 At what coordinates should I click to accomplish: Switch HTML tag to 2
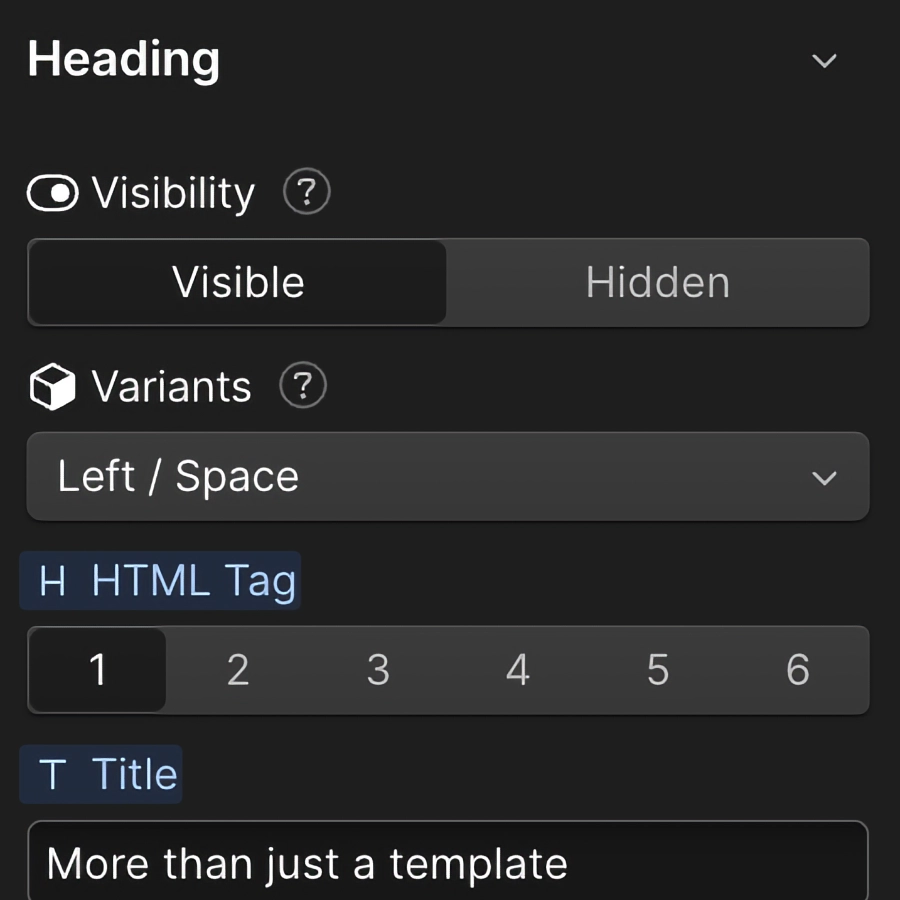237,670
